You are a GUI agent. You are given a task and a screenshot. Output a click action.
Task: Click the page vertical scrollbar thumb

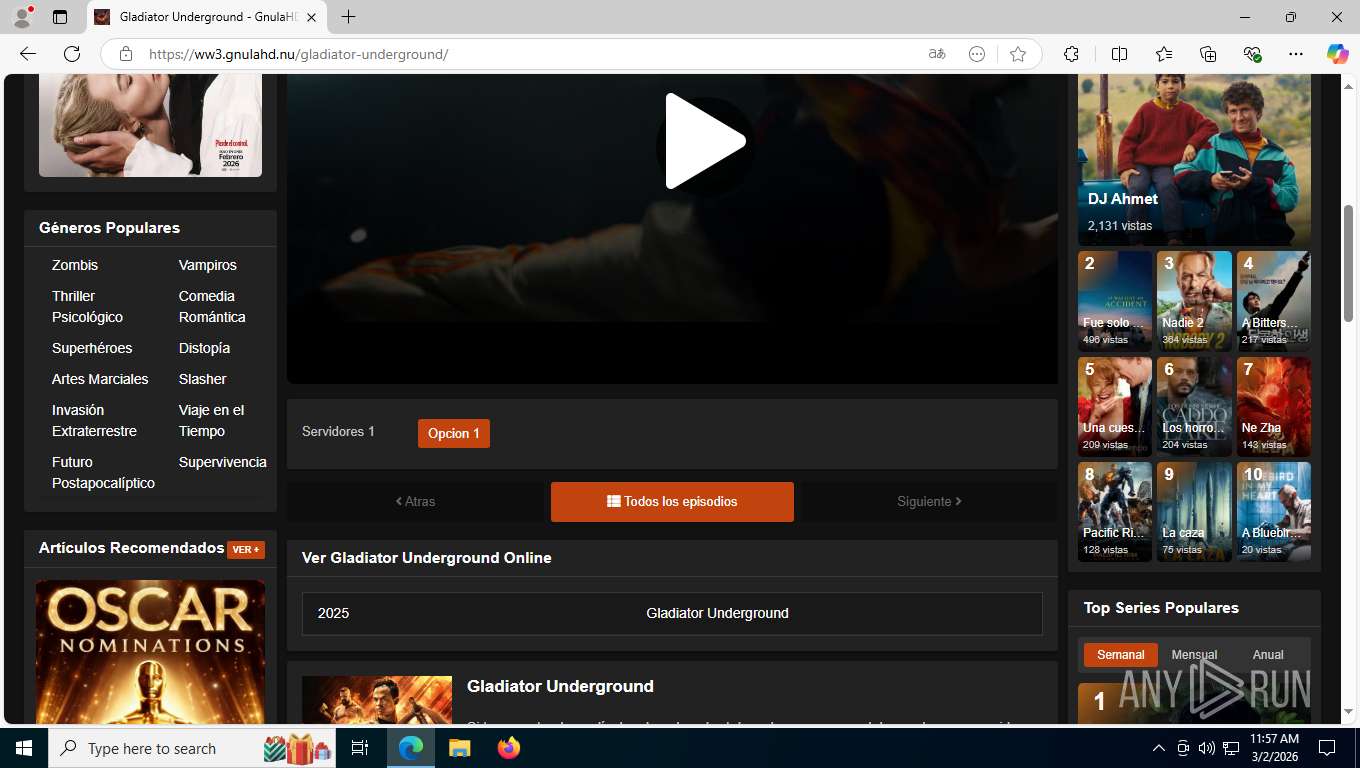1349,264
